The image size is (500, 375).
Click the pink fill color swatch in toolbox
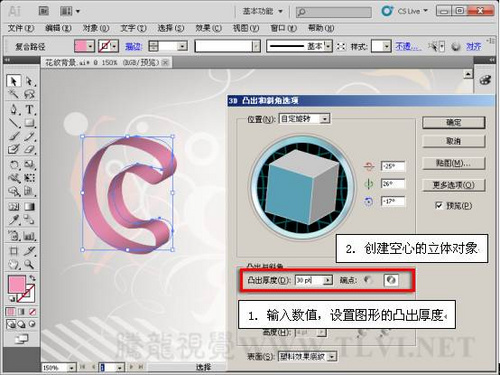pos(17,285)
